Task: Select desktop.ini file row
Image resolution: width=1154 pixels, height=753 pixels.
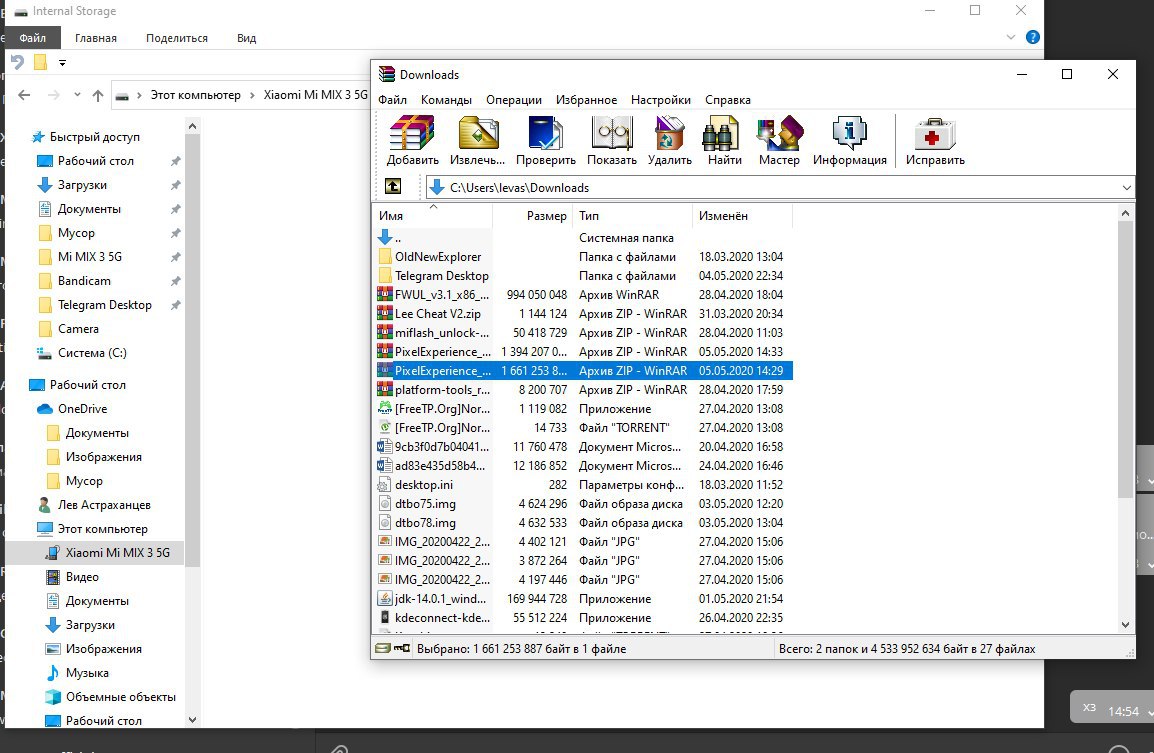Action: click(584, 485)
